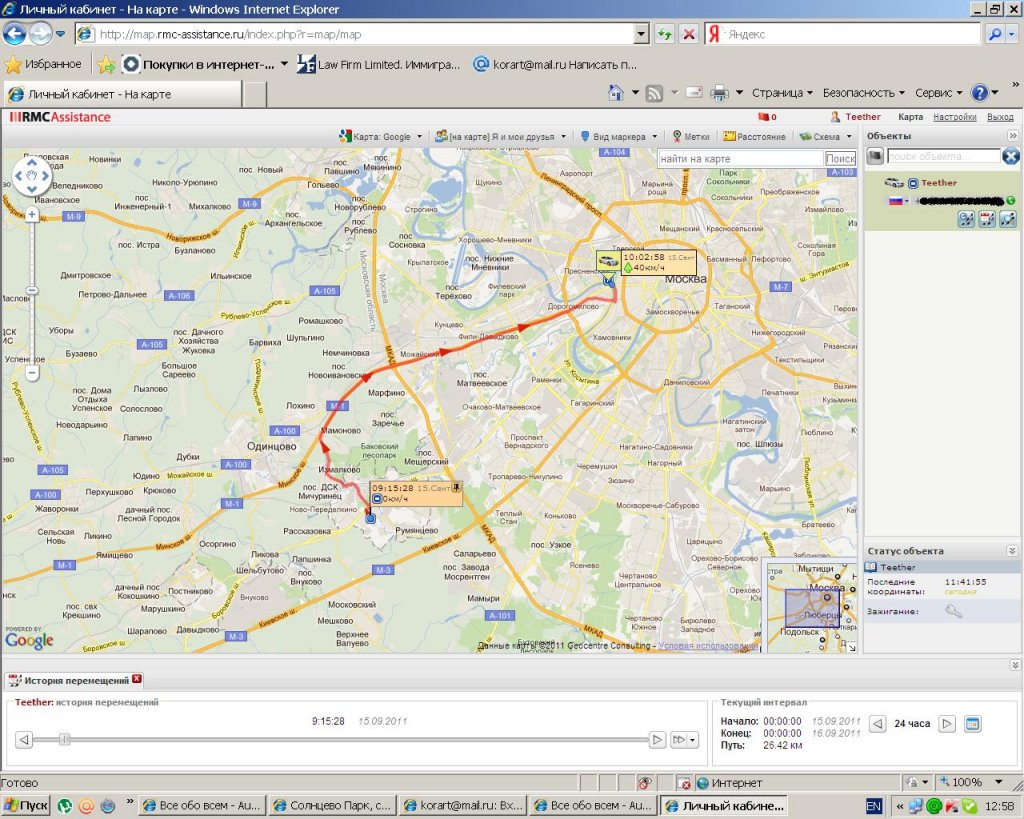Click the map zoom out minus button
Viewport: 1024px width, 819px height.
pyautogui.click(x=32, y=373)
